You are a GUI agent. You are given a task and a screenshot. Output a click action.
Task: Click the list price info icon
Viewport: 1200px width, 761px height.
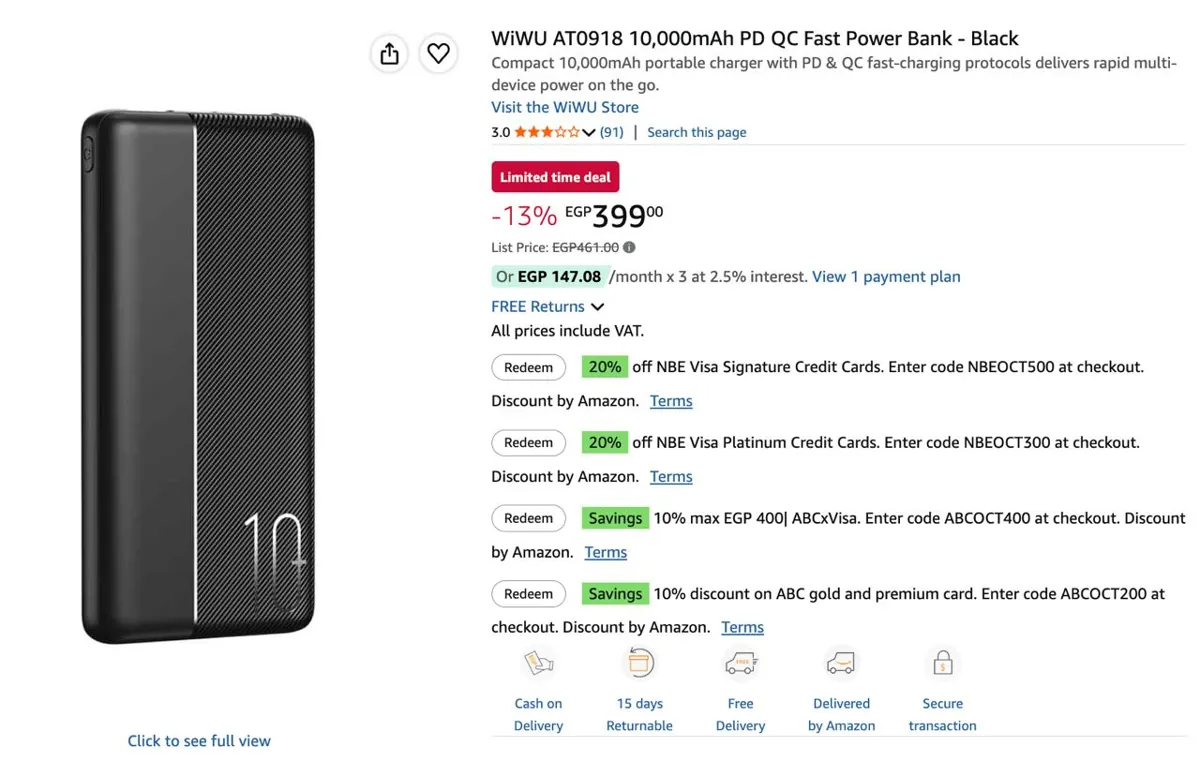tap(629, 247)
